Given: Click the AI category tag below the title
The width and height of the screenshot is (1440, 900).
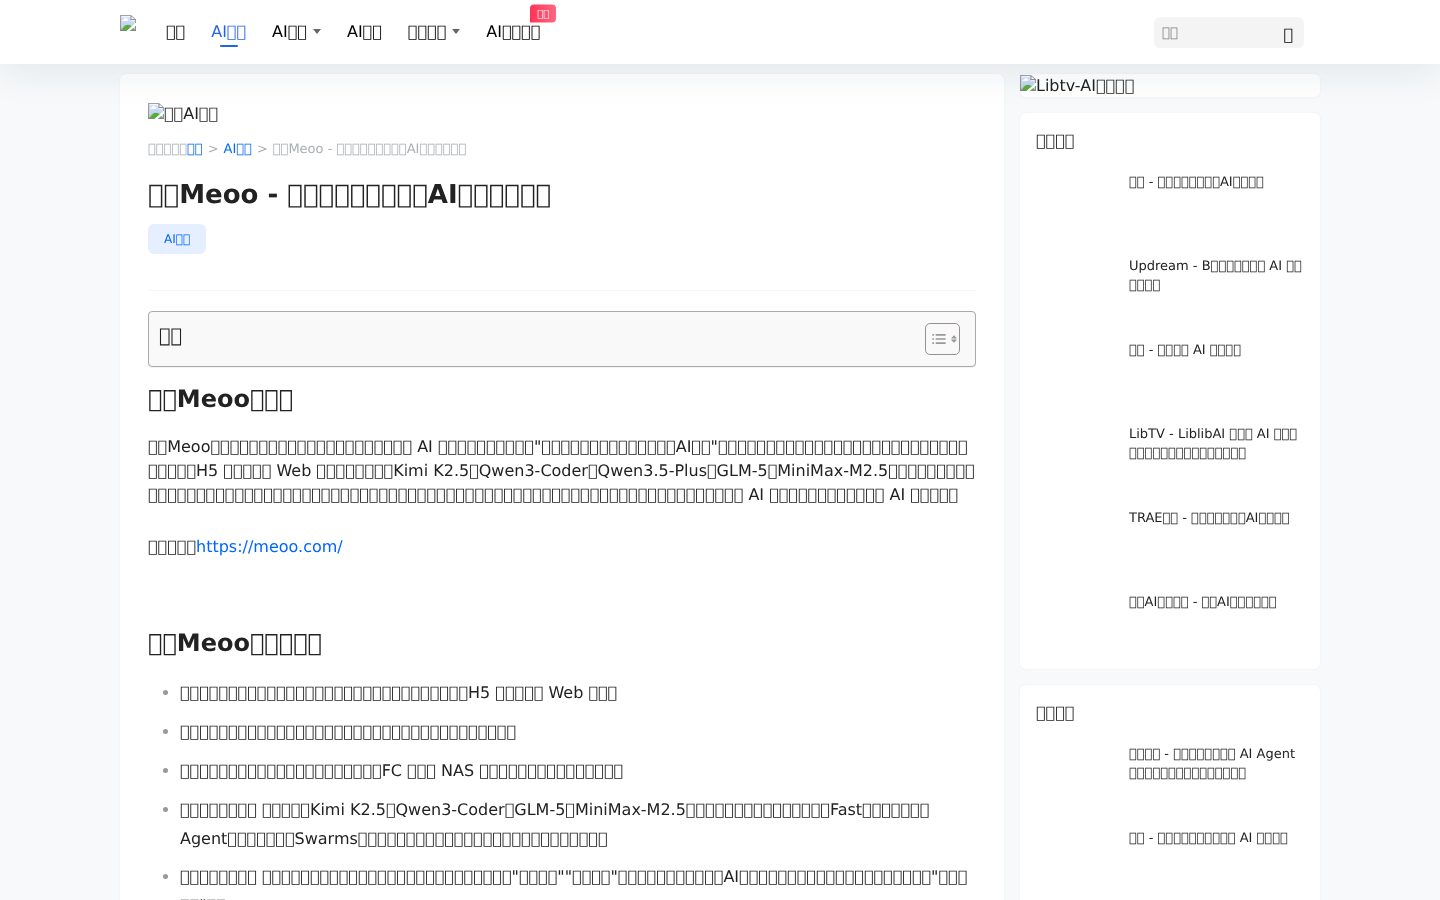Looking at the screenshot, I should (177, 239).
